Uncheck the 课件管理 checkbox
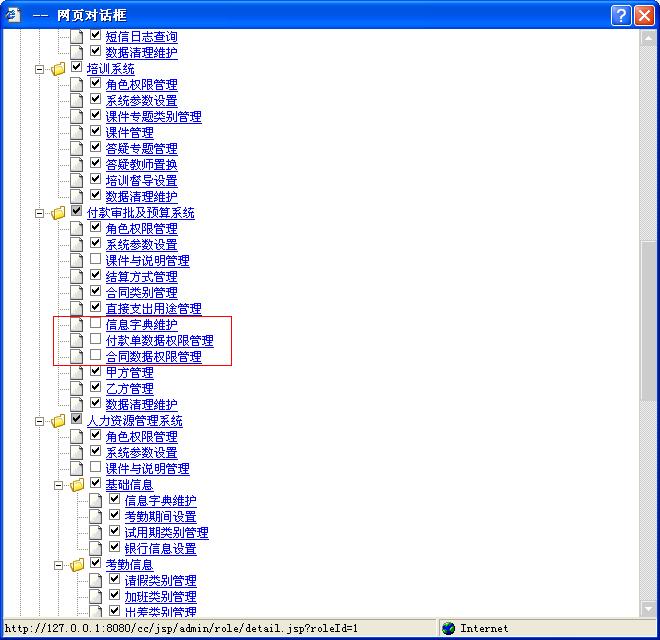The width and height of the screenshot is (660, 640). [96, 131]
